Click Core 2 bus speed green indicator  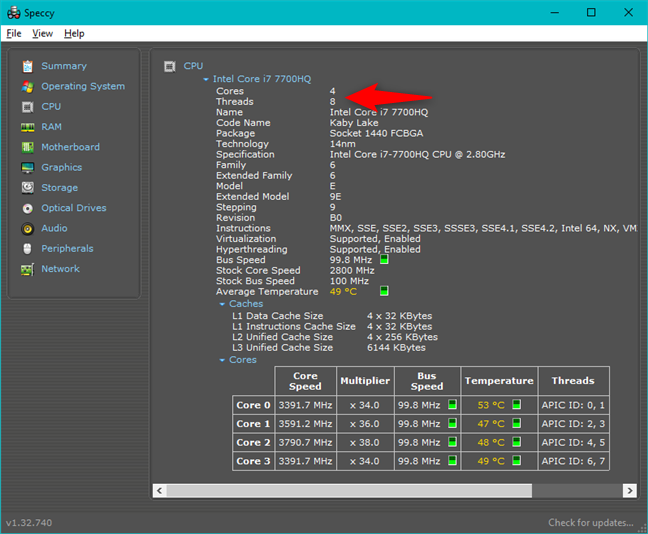[453, 442]
